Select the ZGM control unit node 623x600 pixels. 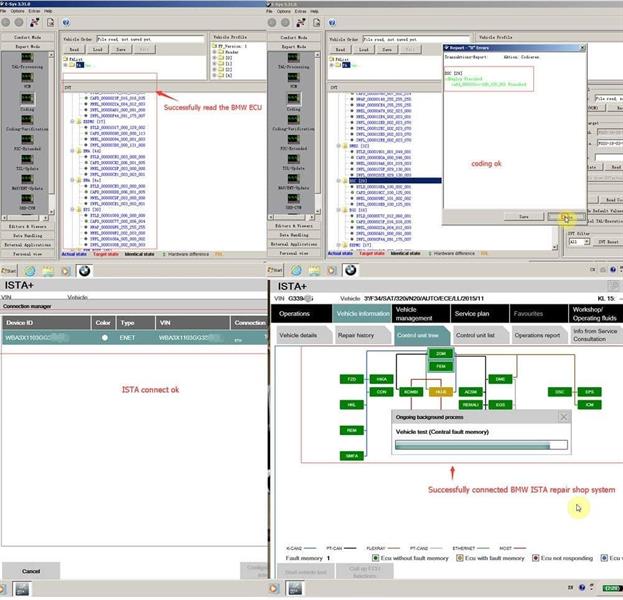[441, 354]
